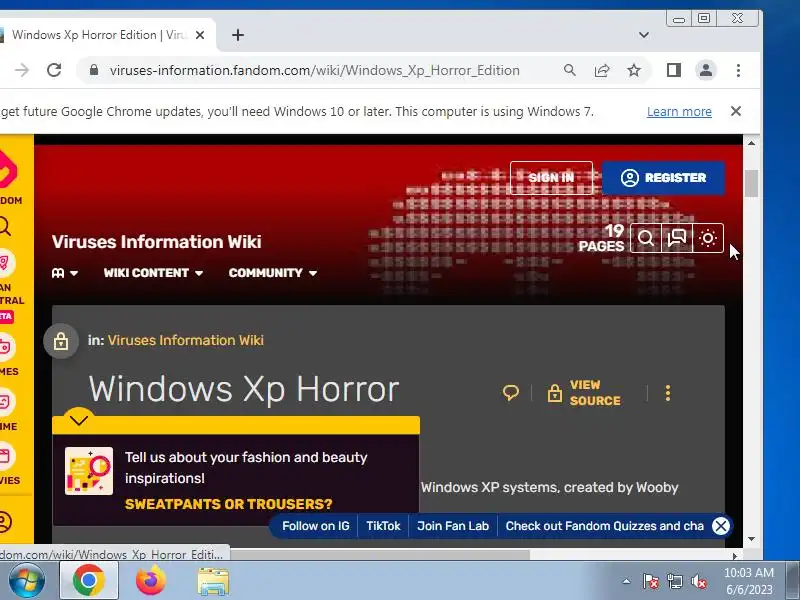Expand the COMMUNITY menu

(272, 273)
